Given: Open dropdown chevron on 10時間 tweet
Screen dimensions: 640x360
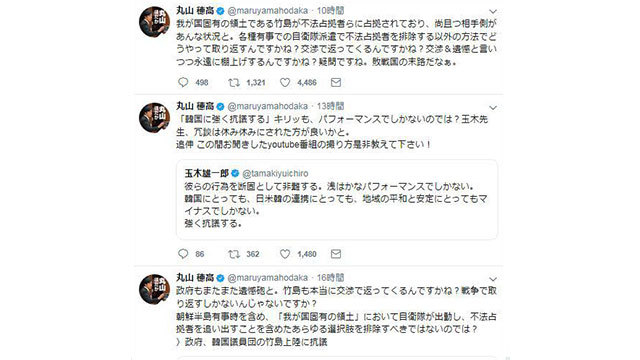Looking at the screenshot, I should click(x=493, y=11).
